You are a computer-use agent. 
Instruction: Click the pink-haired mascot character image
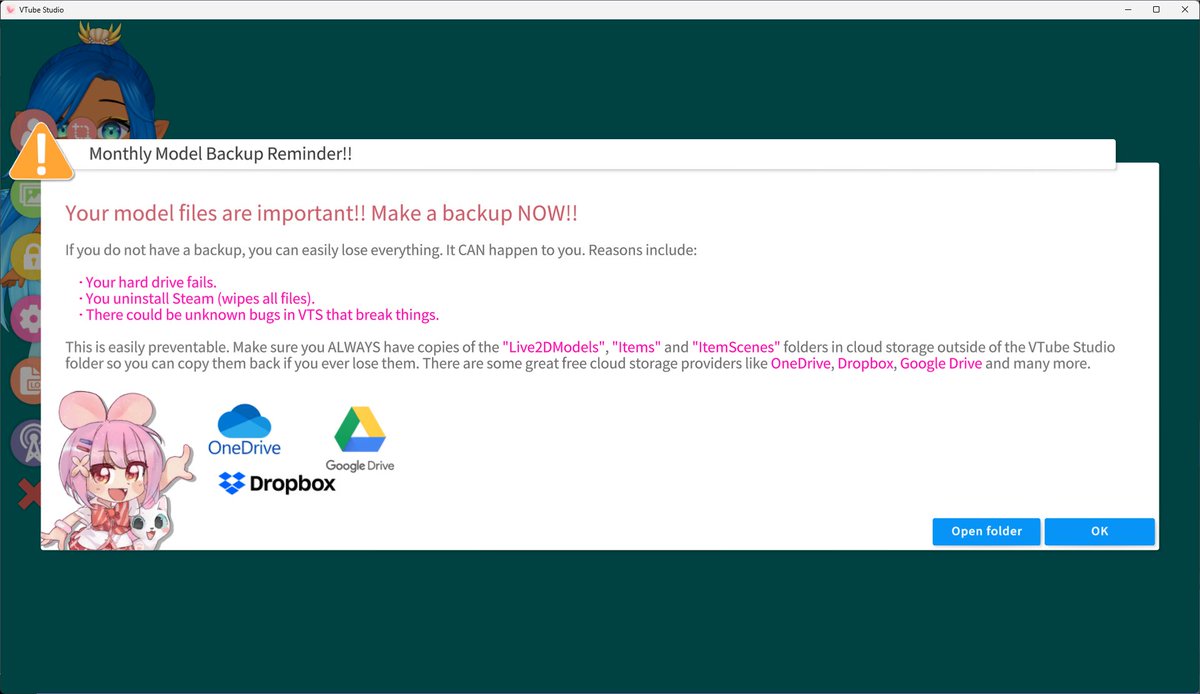point(118,470)
